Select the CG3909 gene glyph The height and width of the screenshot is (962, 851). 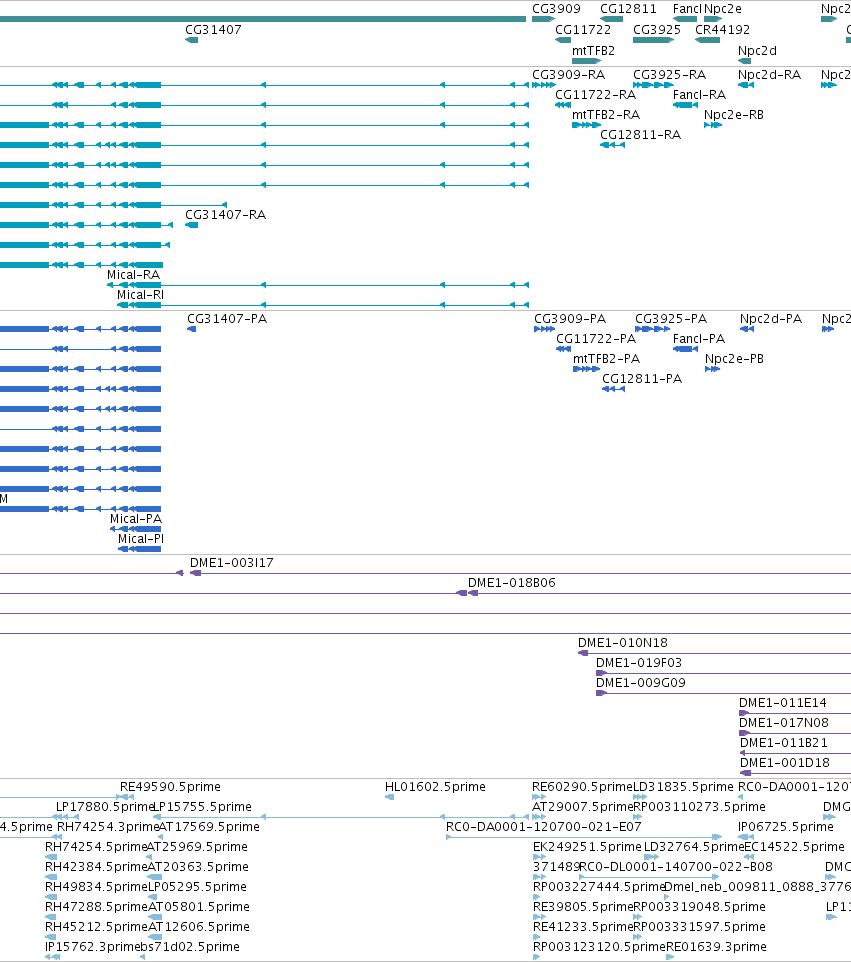[x=543, y=20]
